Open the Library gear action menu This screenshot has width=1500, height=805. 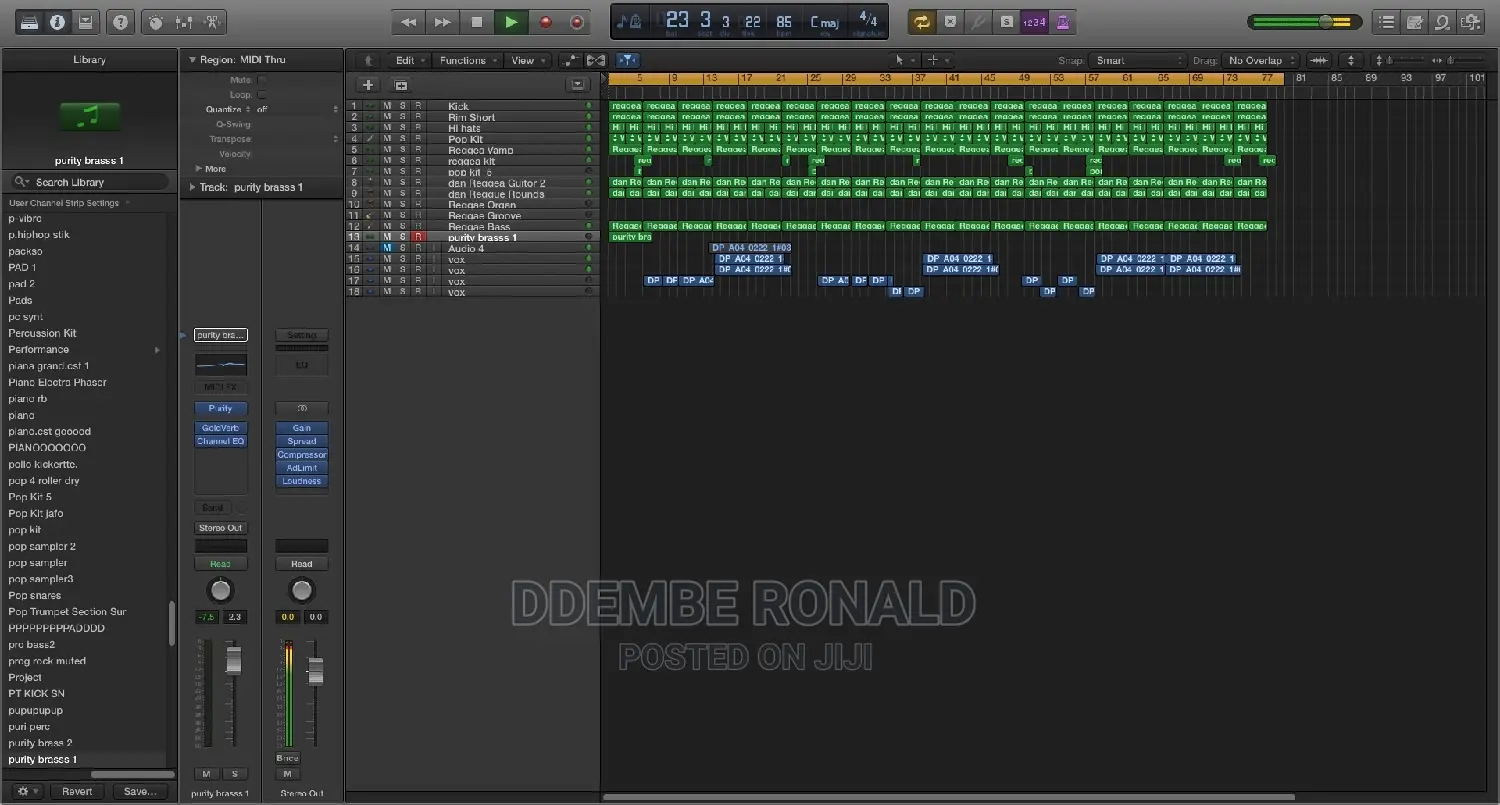coord(27,791)
